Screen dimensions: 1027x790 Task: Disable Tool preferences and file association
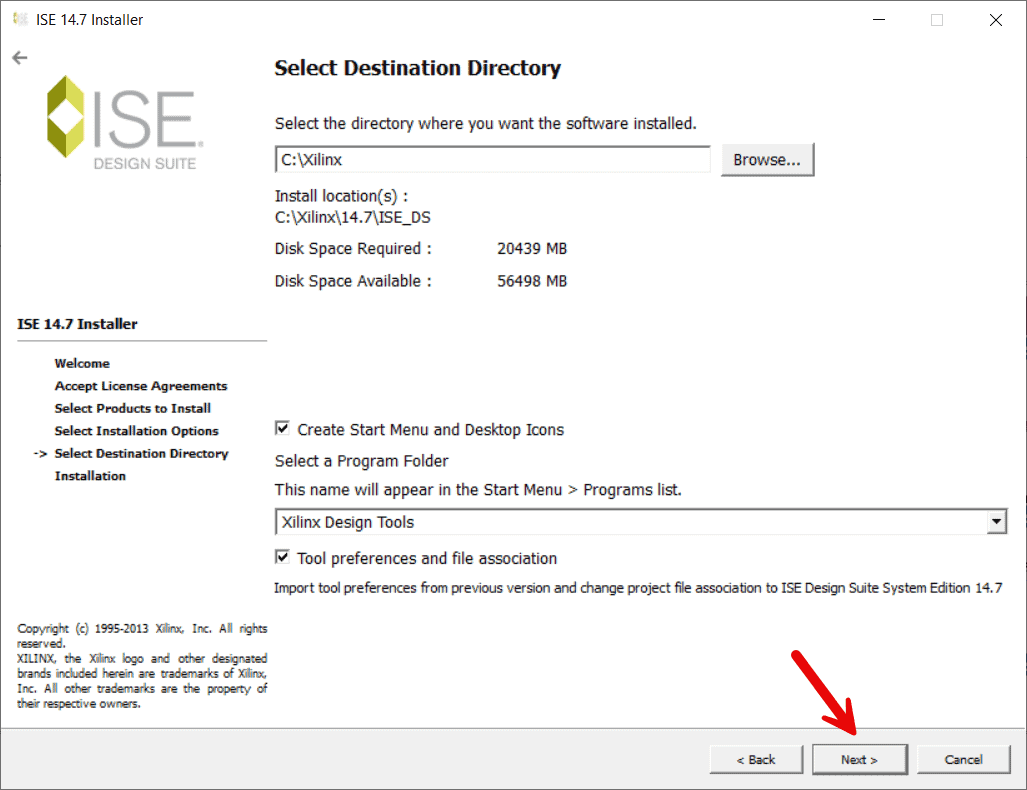coord(282,558)
